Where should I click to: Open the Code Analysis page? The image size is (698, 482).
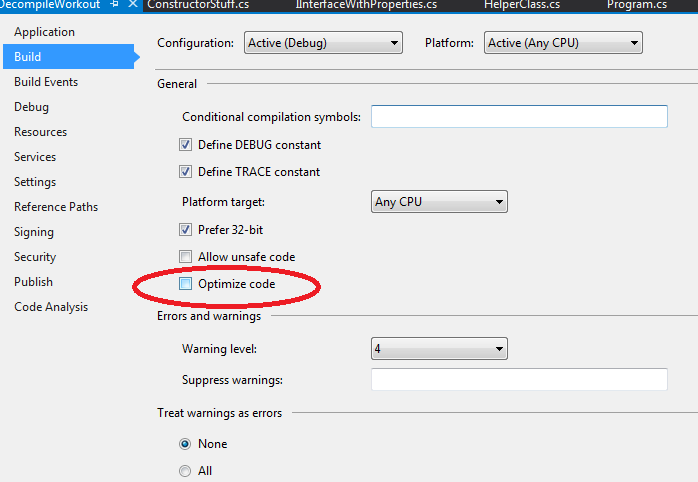(51, 307)
